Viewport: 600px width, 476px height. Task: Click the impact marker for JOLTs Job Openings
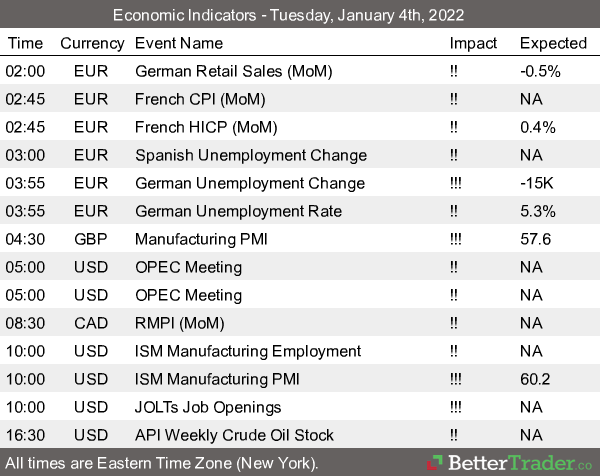(458, 407)
